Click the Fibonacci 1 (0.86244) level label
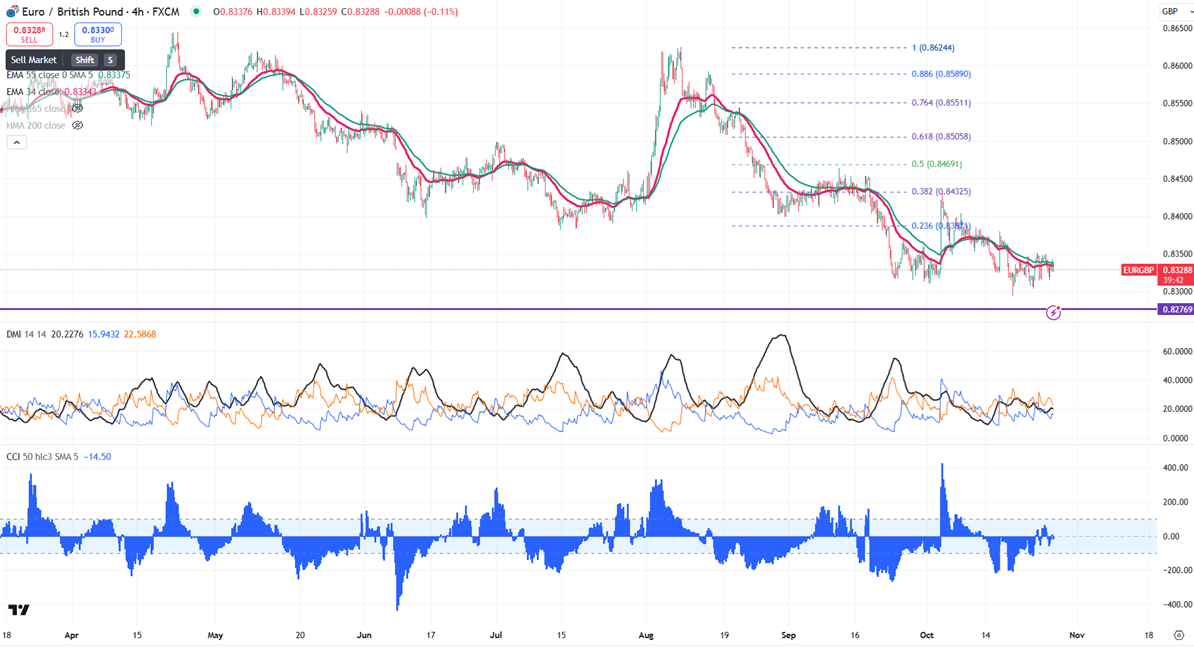The image size is (1194, 650). tap(933, 48)
